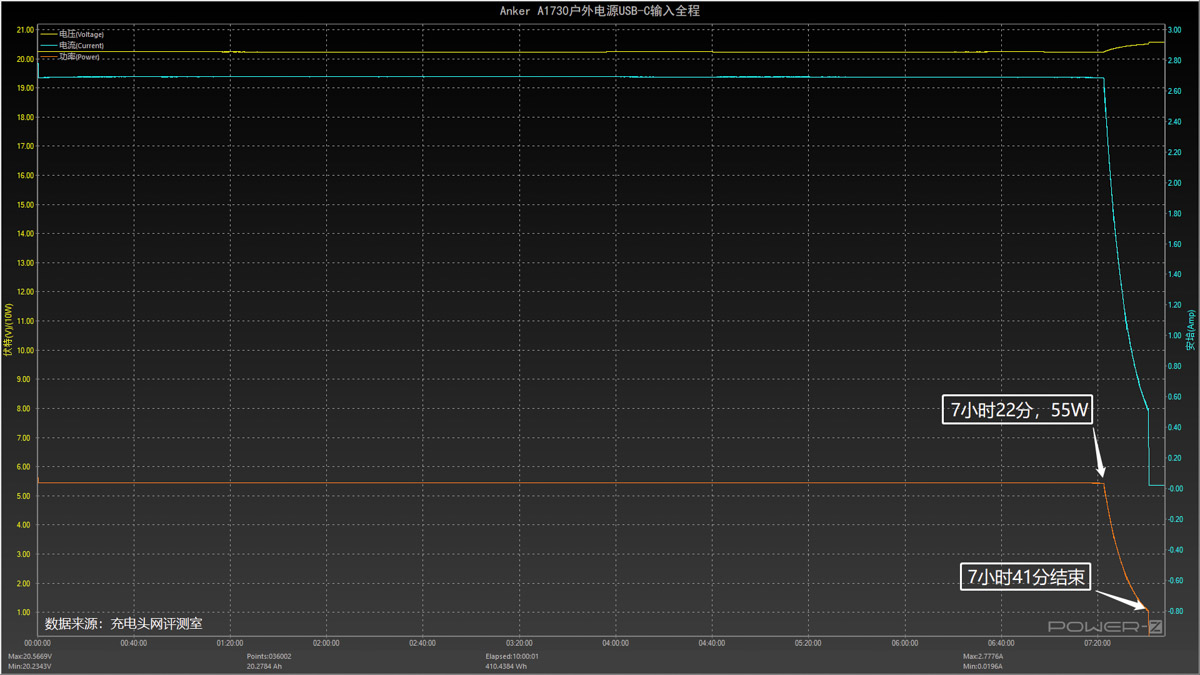This screenshot has height=675, width=1200.
Task: Select the '7小时41分结束' annotation label
Action: (1024, 577)
